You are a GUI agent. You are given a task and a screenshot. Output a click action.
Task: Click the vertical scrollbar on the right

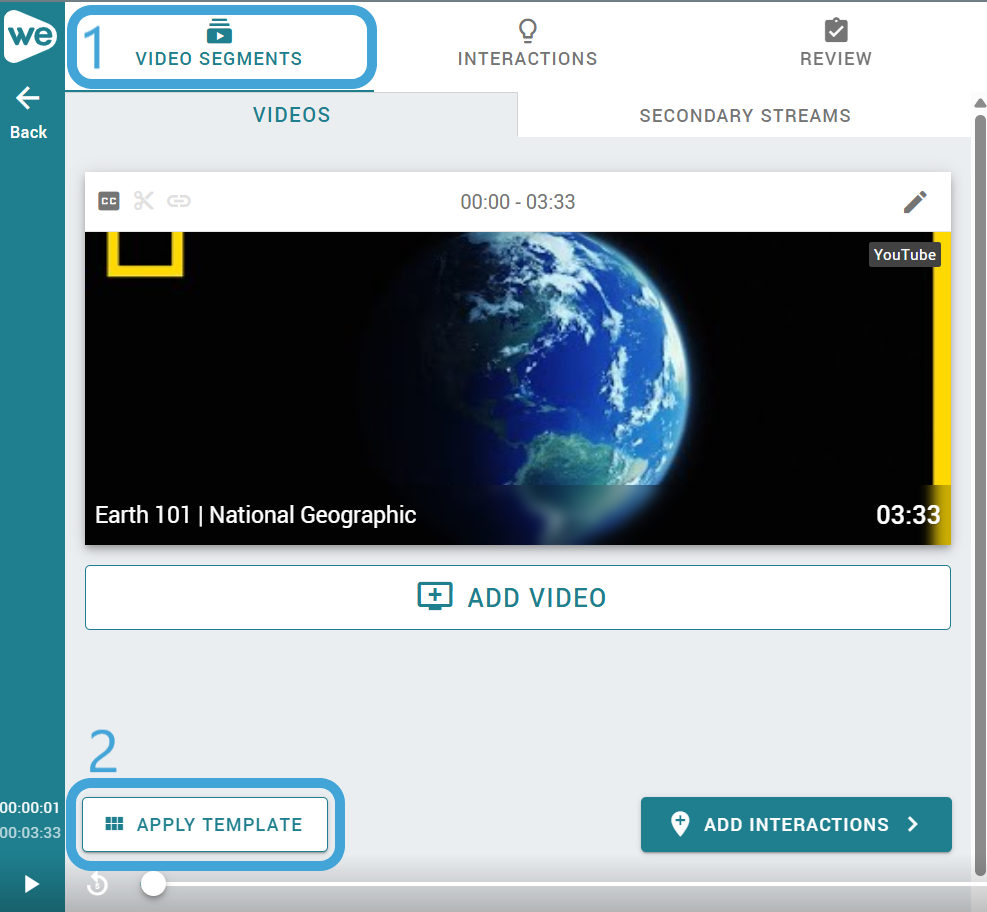coord(980,494)
